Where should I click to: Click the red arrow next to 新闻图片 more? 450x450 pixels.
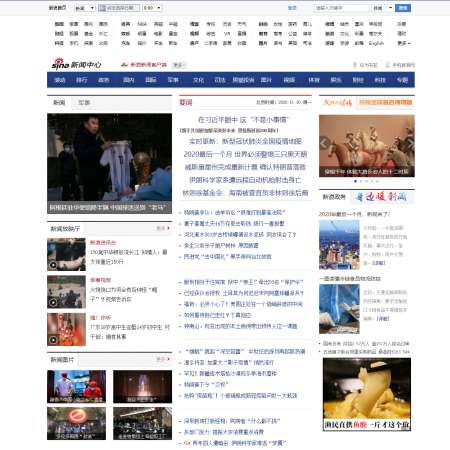[x=169, y=359]
